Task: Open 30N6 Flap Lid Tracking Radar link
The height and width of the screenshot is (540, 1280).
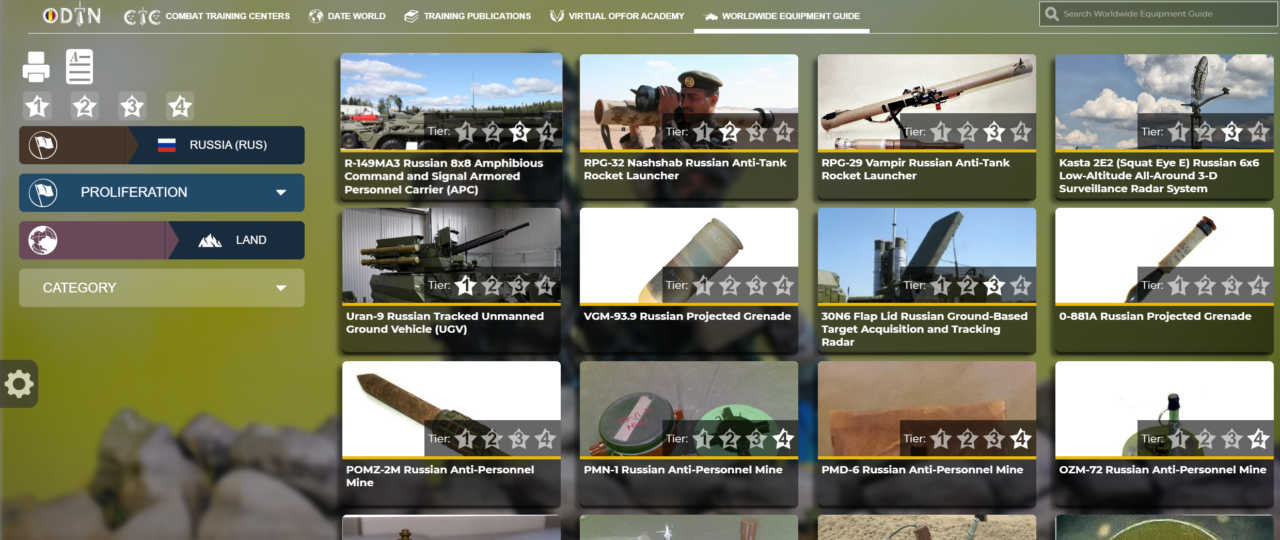Action: click(x=925, y=329)
